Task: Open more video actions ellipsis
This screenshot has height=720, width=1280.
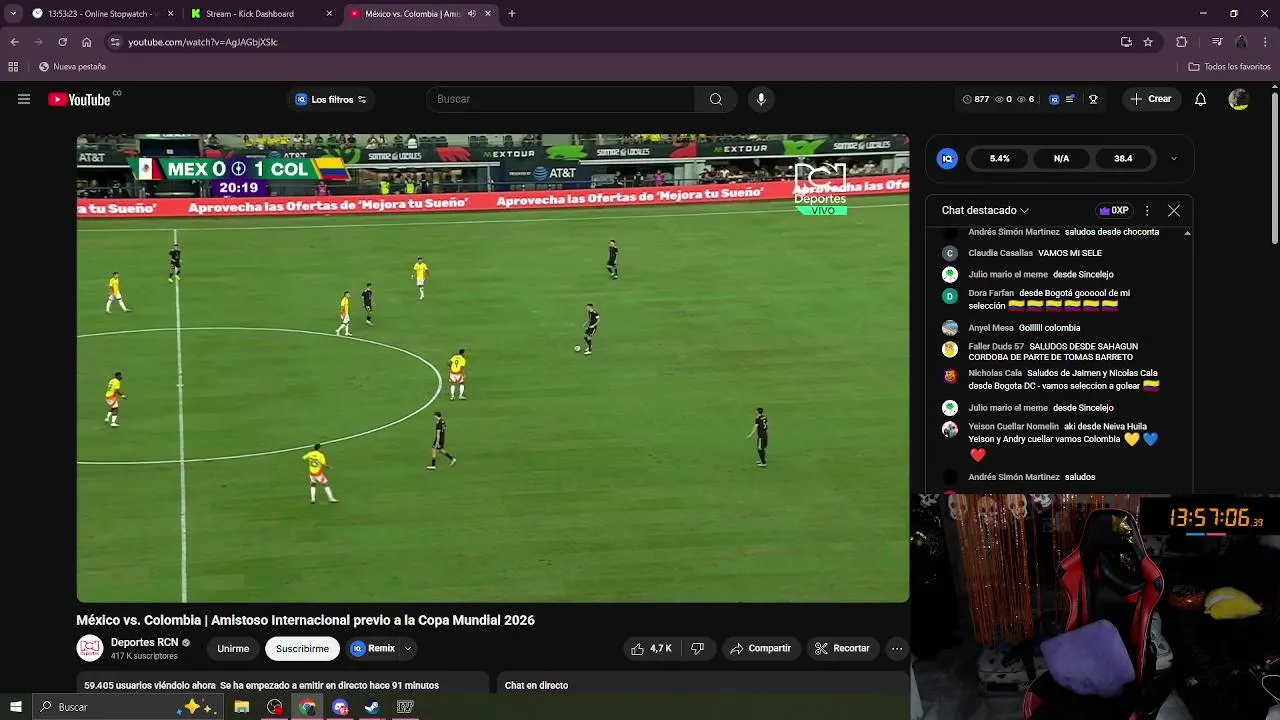Action: 897,648
